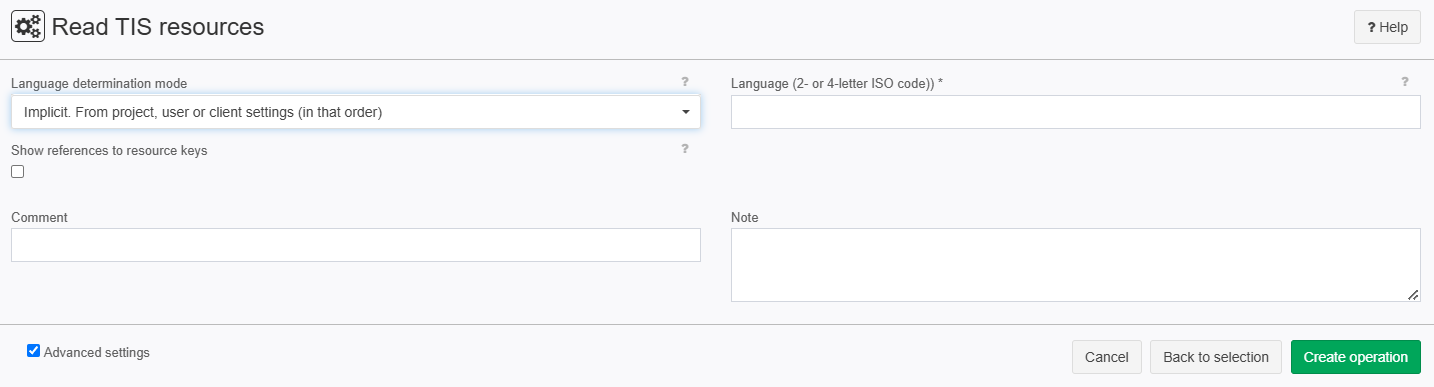Click the green Create operation button
The height and width of the screenshot is (387, 1434).
click(1356, 357)
